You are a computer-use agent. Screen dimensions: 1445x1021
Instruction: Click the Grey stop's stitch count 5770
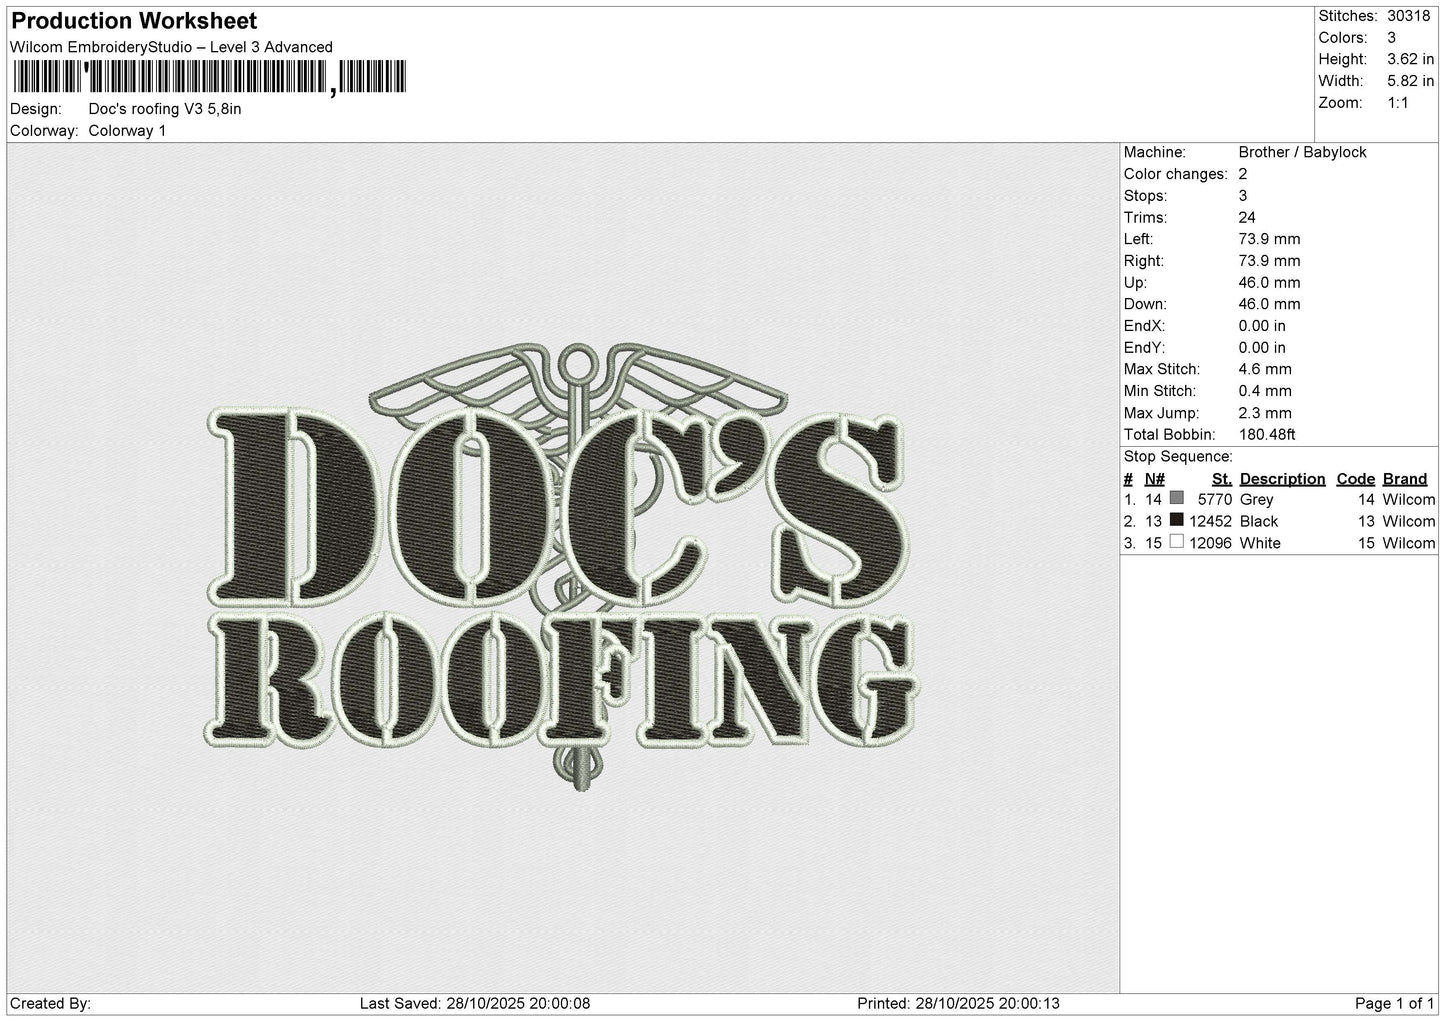click(x=1214, y=499)
